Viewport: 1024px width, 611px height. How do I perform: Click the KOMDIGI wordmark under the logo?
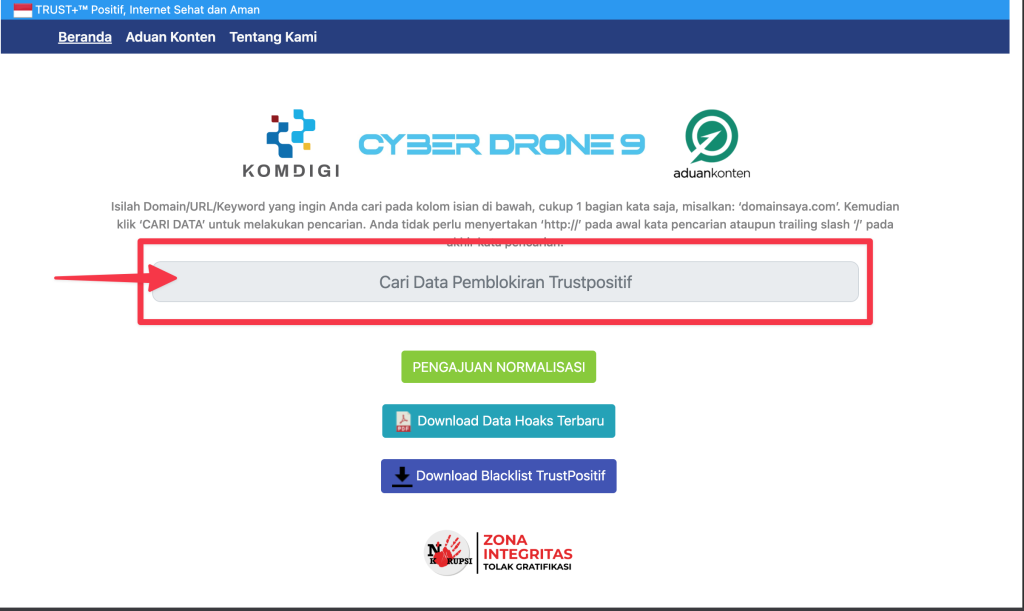click(x=291, y=171)
